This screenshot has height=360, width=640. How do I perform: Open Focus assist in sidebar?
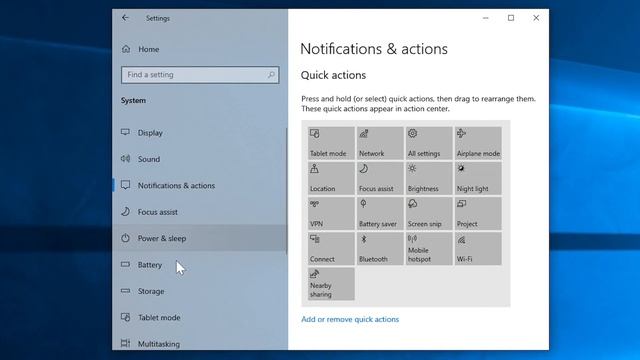click(199, 212)
